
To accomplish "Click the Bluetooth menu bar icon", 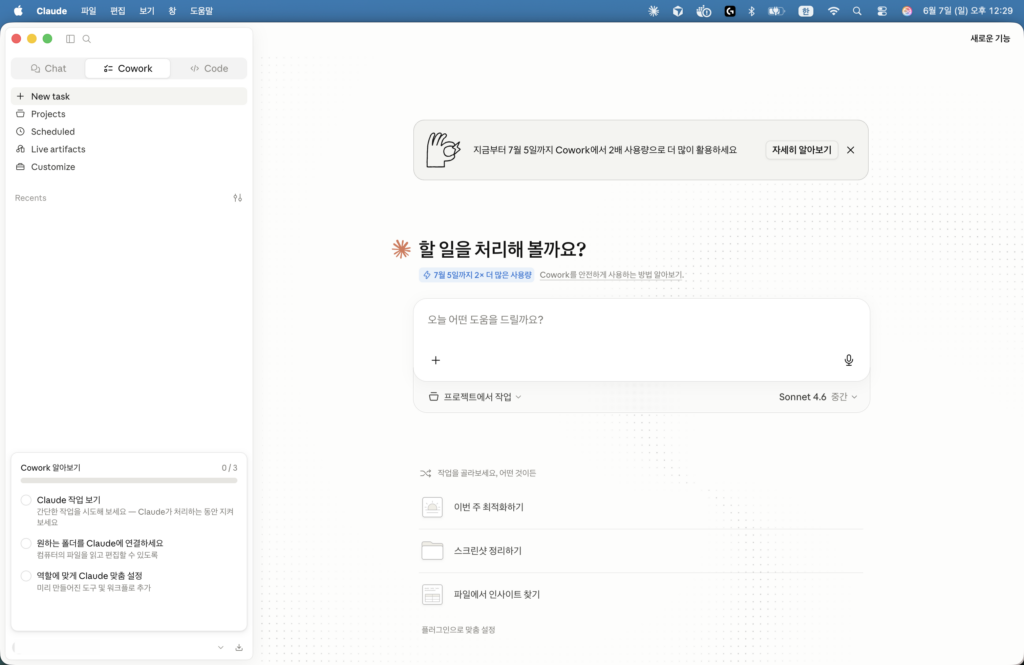I will (751, 11).
